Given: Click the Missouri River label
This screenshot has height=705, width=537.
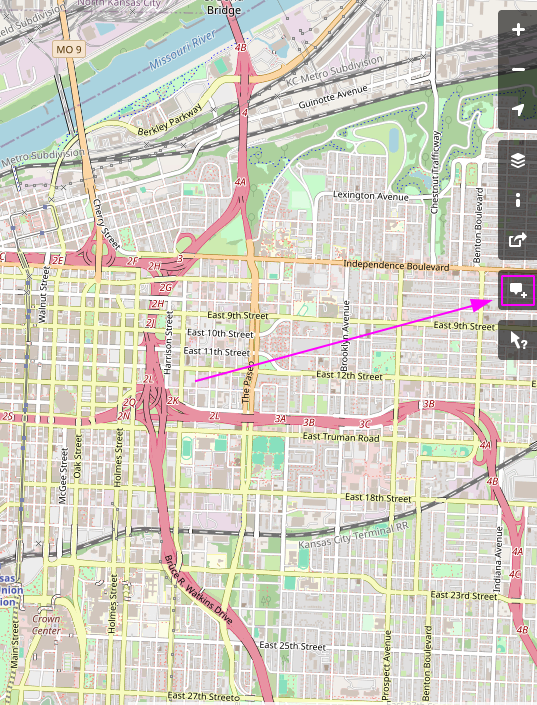Looking at the screenshot, I should pos(182,49).
